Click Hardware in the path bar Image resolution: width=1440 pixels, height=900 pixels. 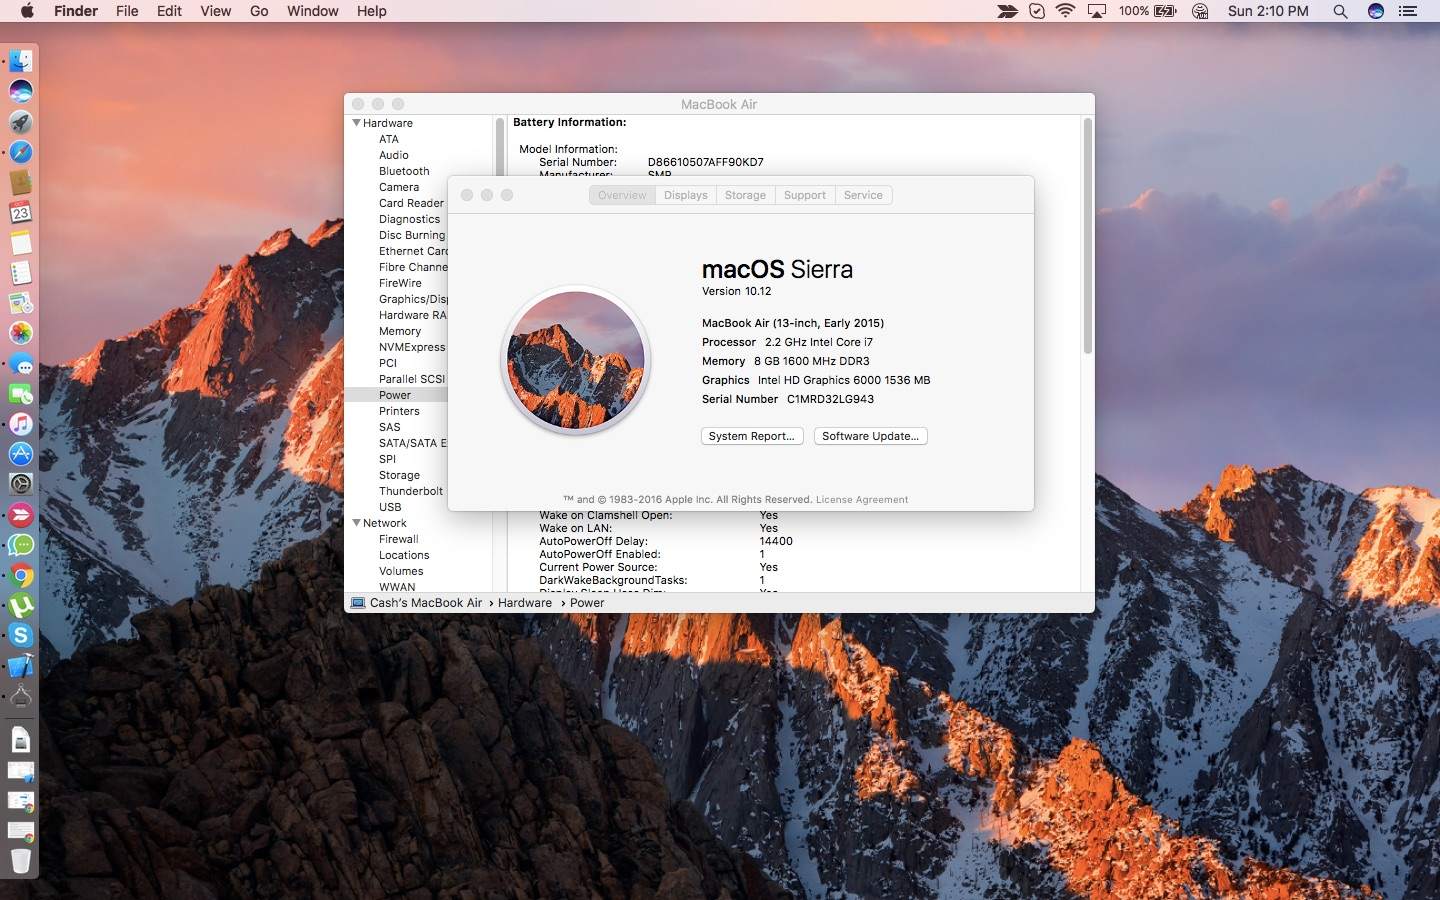pos(525,603)
